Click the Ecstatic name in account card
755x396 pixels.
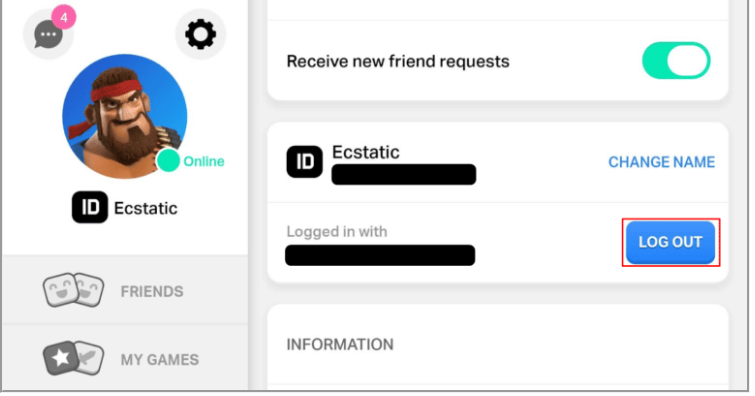tap(365, 152)
